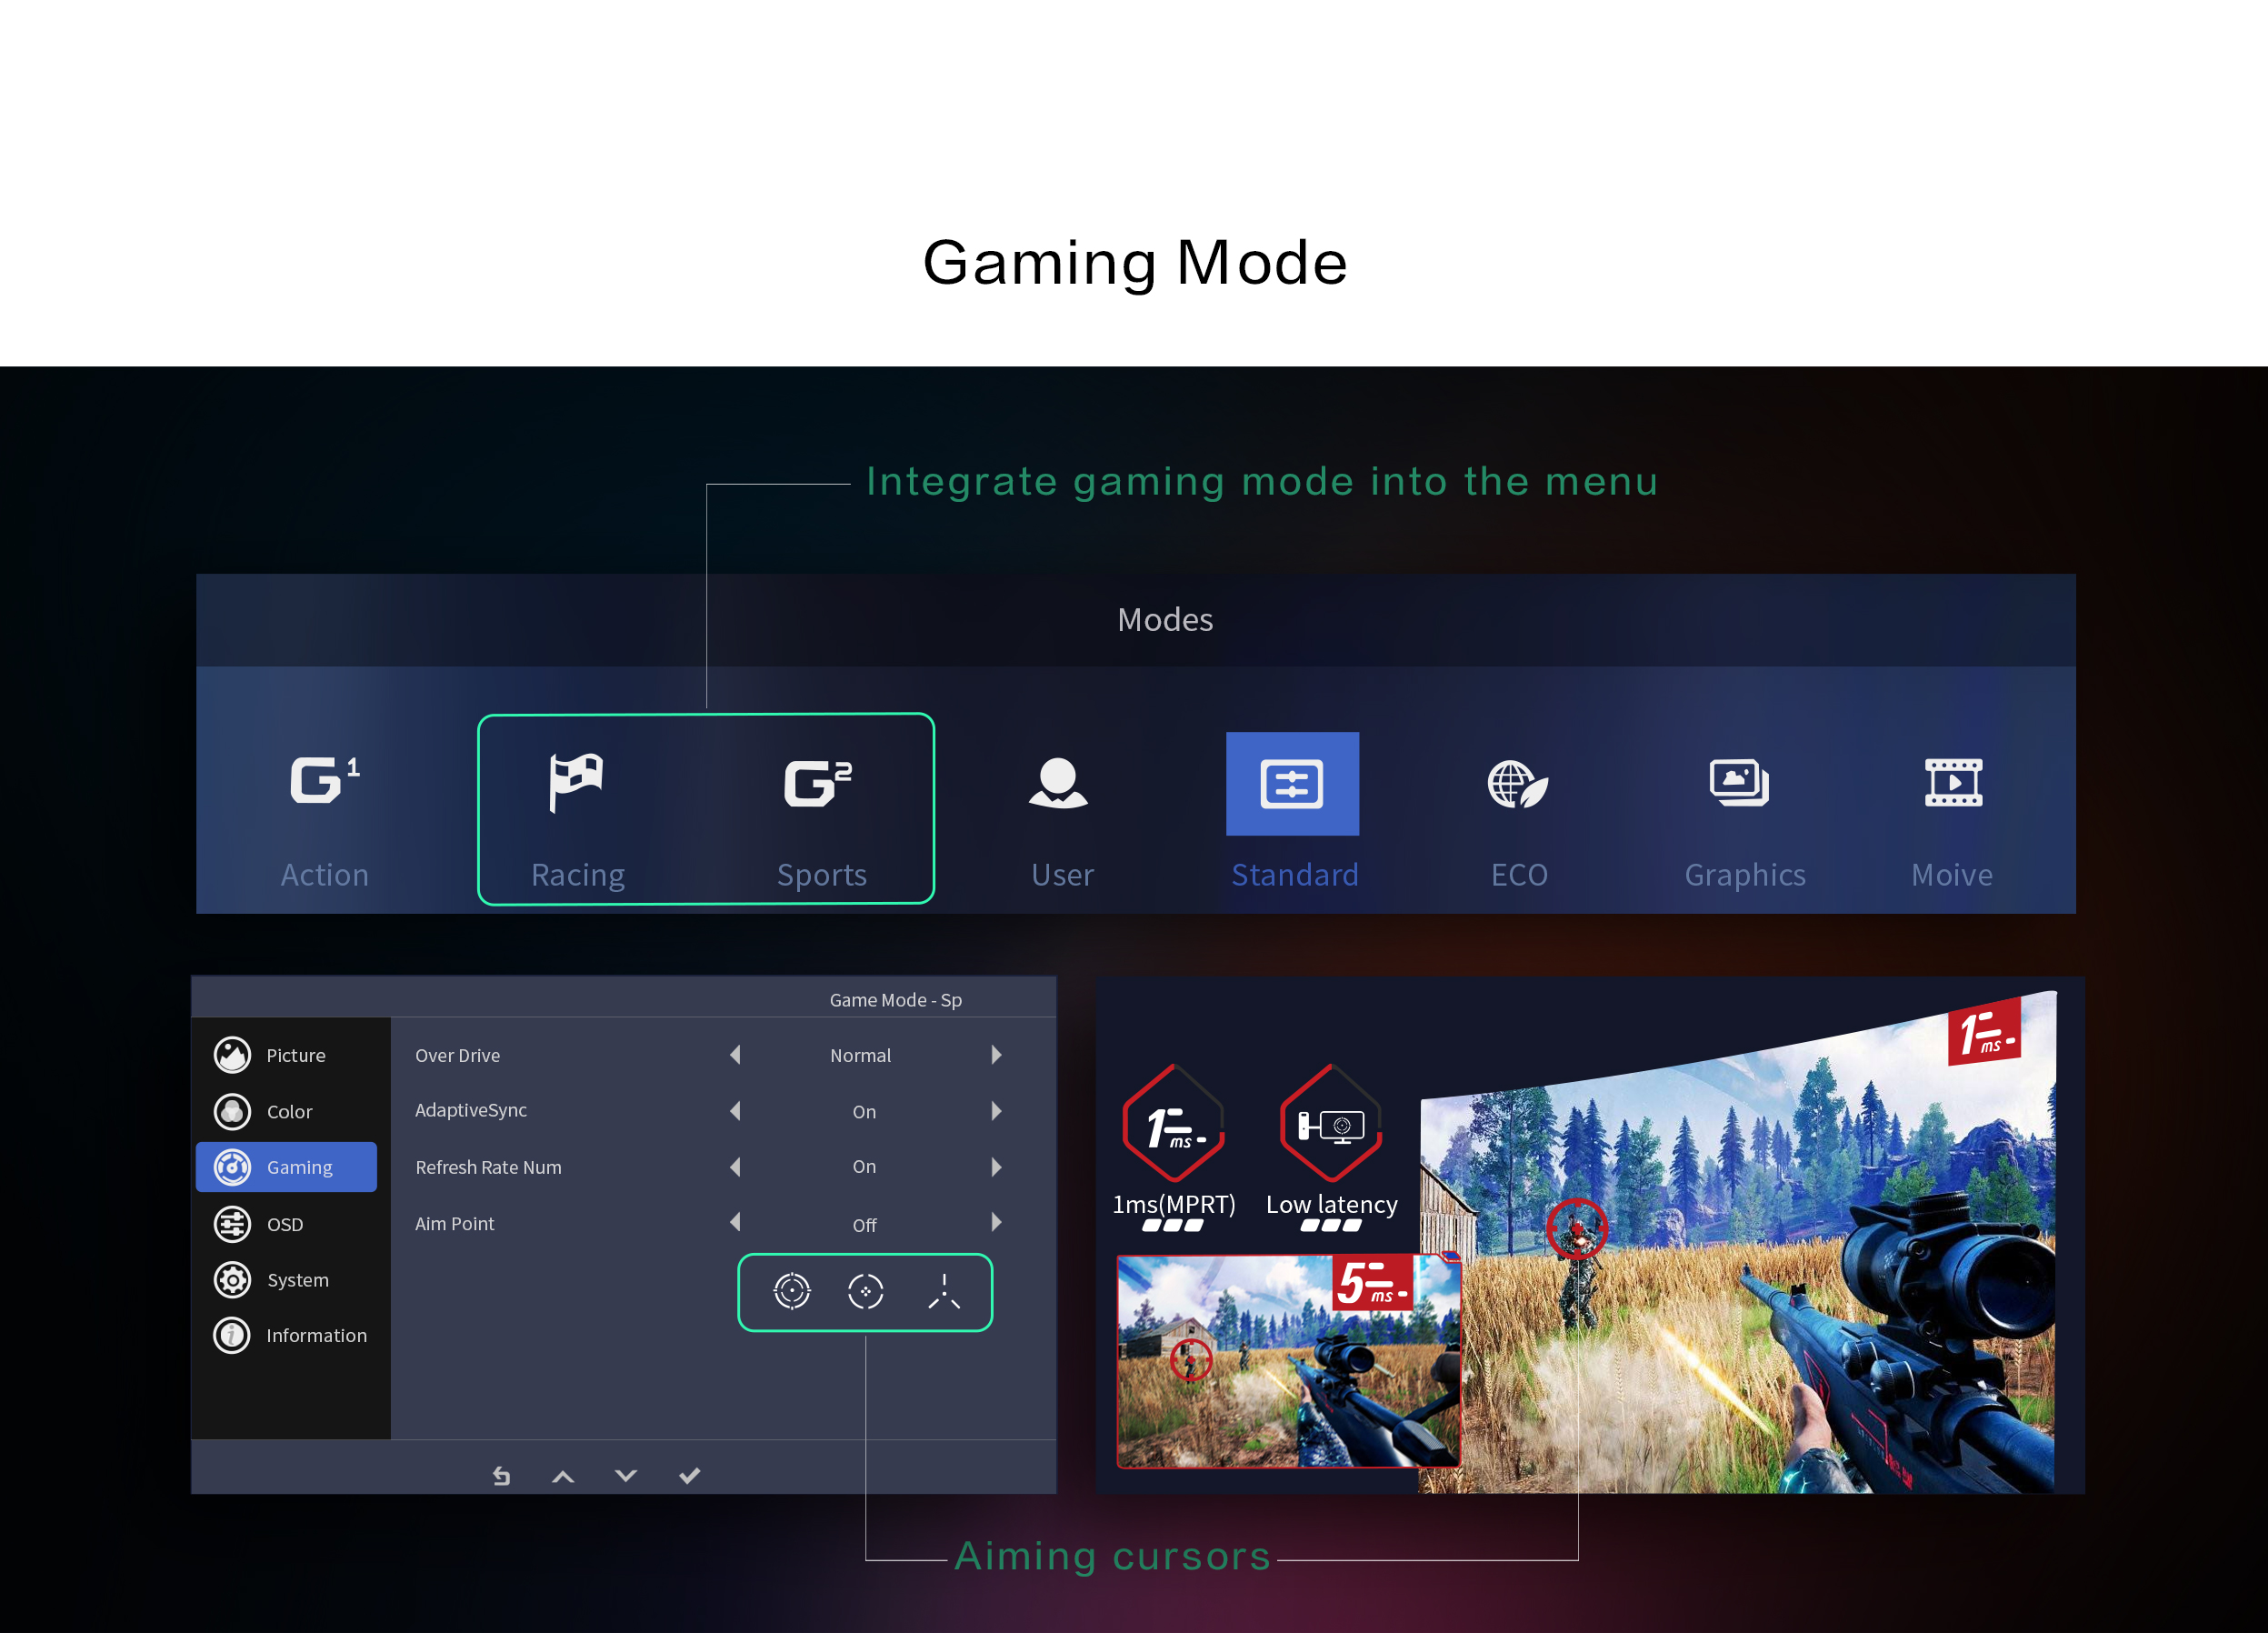Pick the dotted circle aiming cursor
The height and width of the screenshot is (1633, 2268).
click(865, 1291)
